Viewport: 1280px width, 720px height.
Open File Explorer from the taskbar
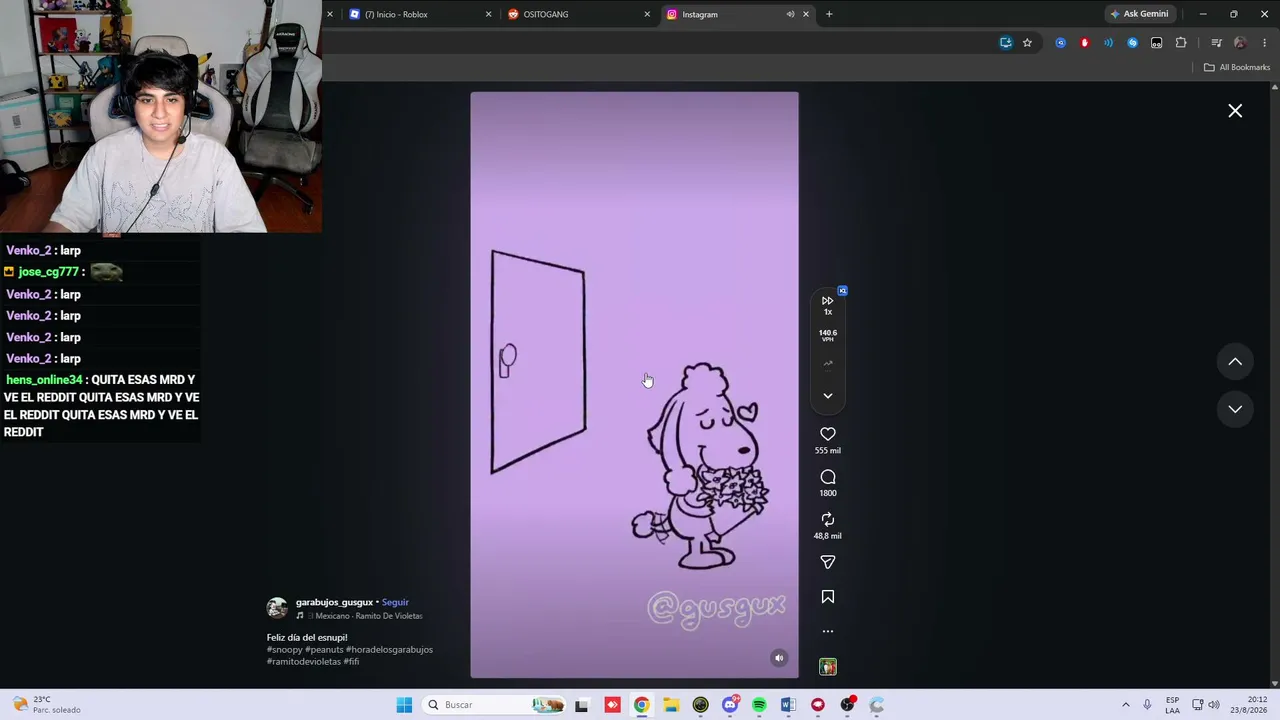click(671, 705)
